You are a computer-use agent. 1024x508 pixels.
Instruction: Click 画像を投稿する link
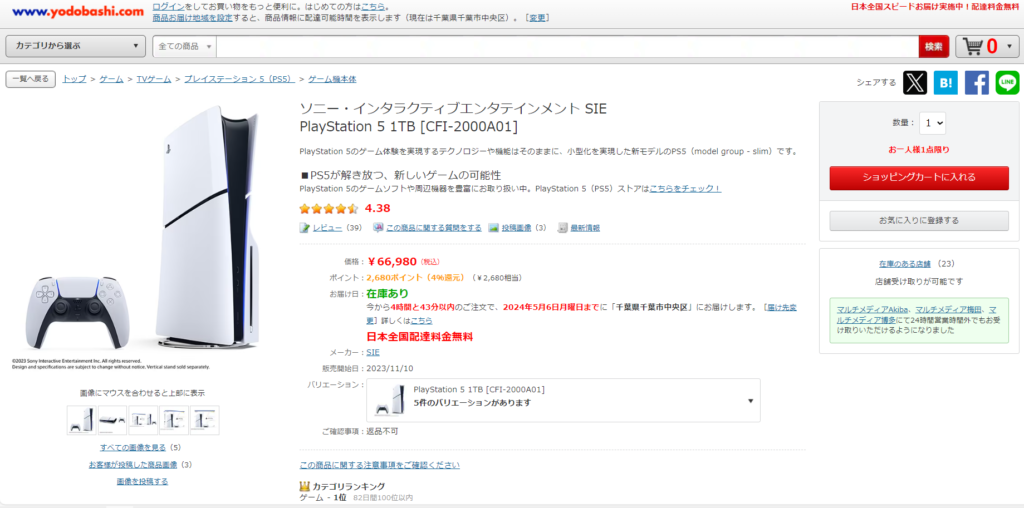point(142,481)
